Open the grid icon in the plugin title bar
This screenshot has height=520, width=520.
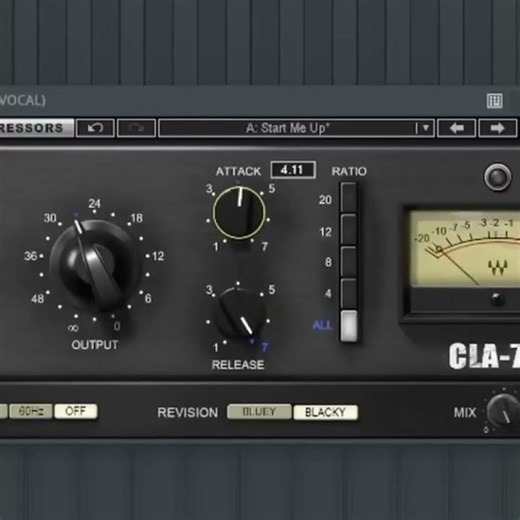[495, 101]
